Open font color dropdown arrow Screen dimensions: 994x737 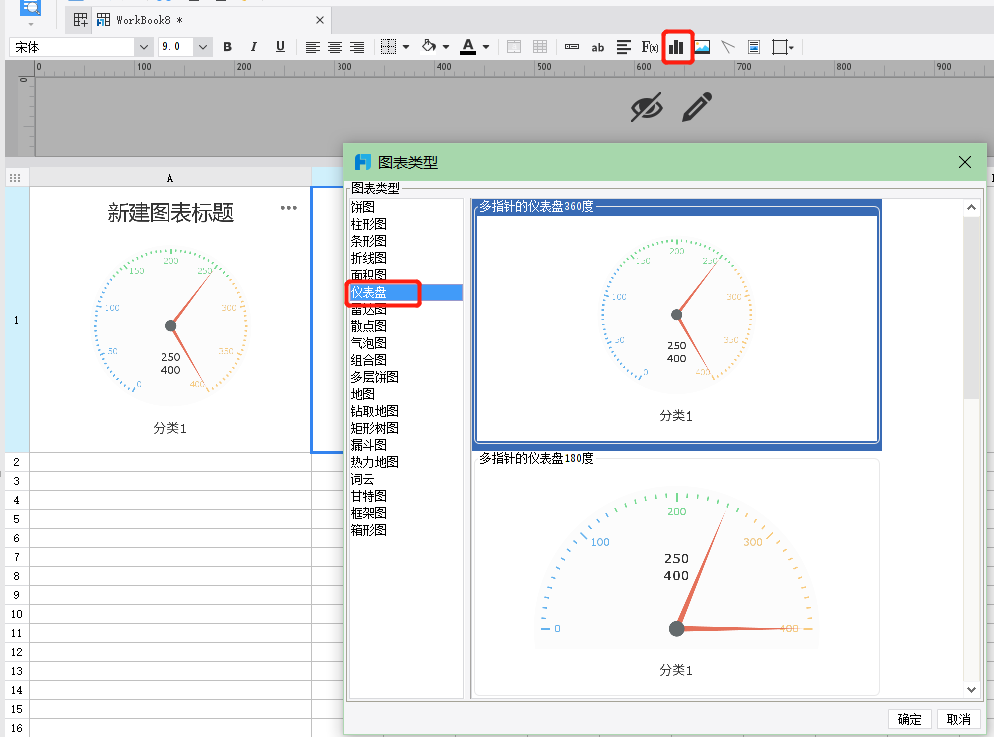tap(486, 47)
